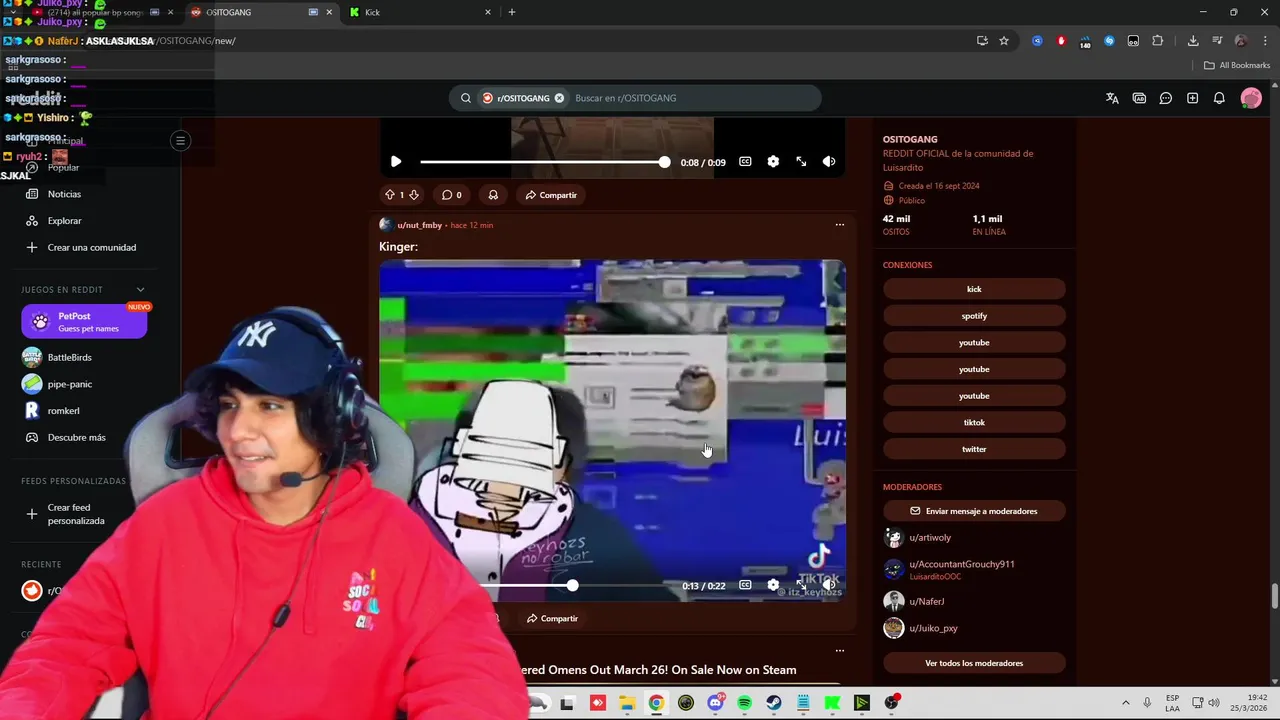Screen dimensions: 1280x720
Task: Open Reddit chat messages
Action: (1166, 98)
